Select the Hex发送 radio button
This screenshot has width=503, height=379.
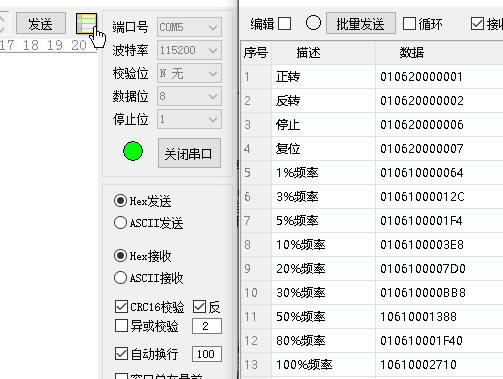[x=120, y=201]
